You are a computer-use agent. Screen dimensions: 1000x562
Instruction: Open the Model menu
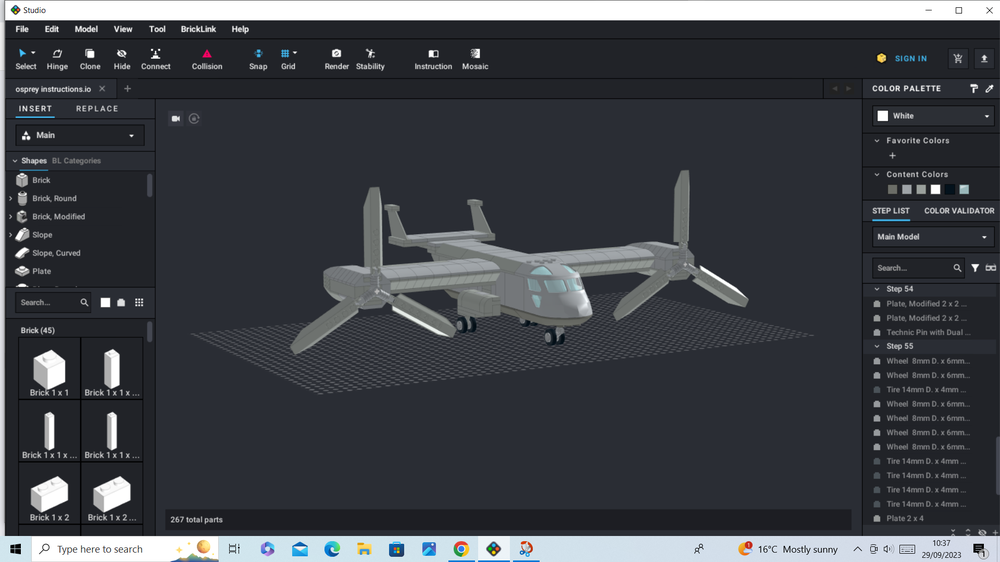86,29
